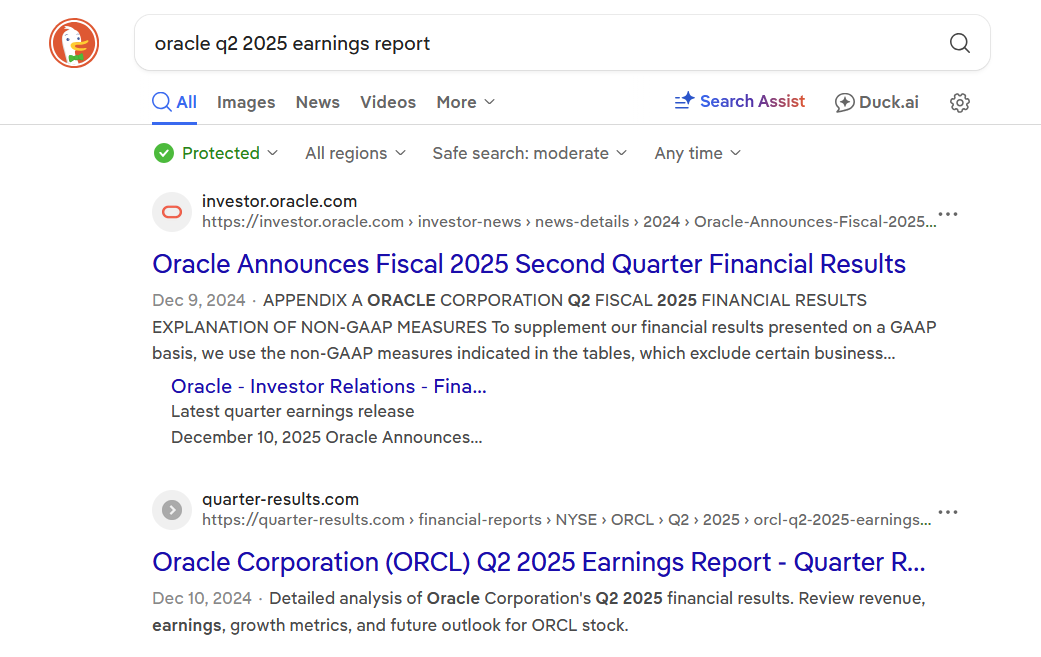Click the investor.oracle.com domain name
The width and height of the screenshot is (1041, 657).
[280, 201]
